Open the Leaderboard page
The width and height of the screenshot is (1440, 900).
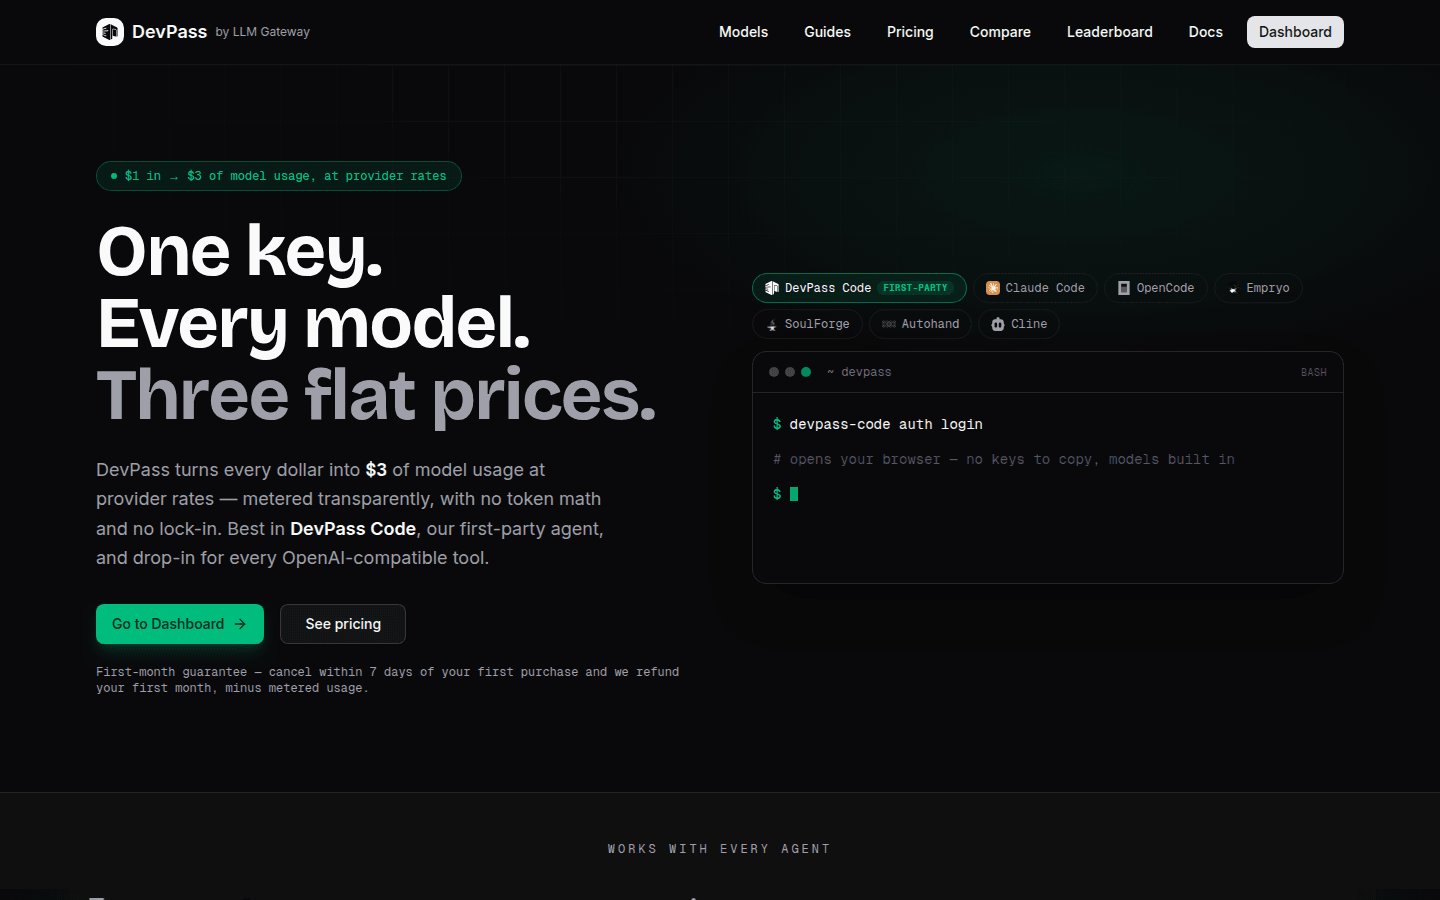tap(1109, 32)
